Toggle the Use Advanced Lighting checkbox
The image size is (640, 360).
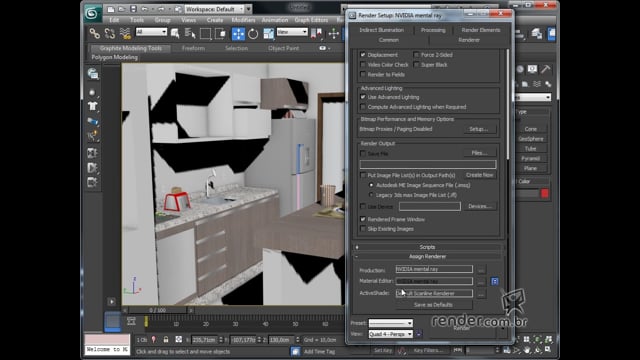coord(362,97)
